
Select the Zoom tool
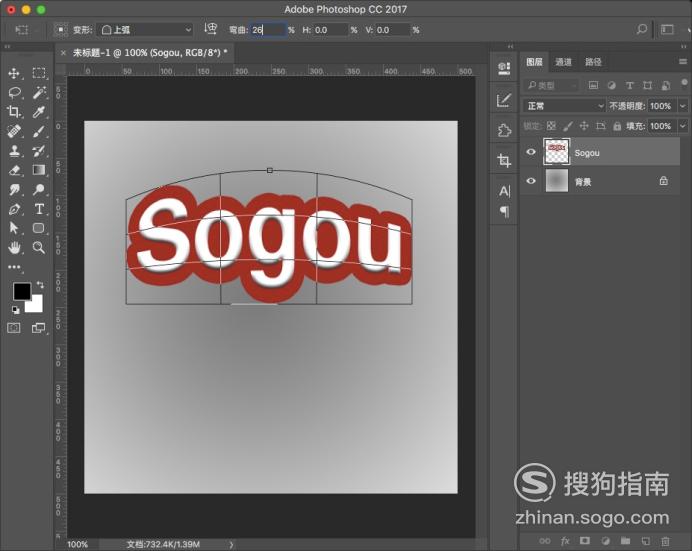click(39, 247)
